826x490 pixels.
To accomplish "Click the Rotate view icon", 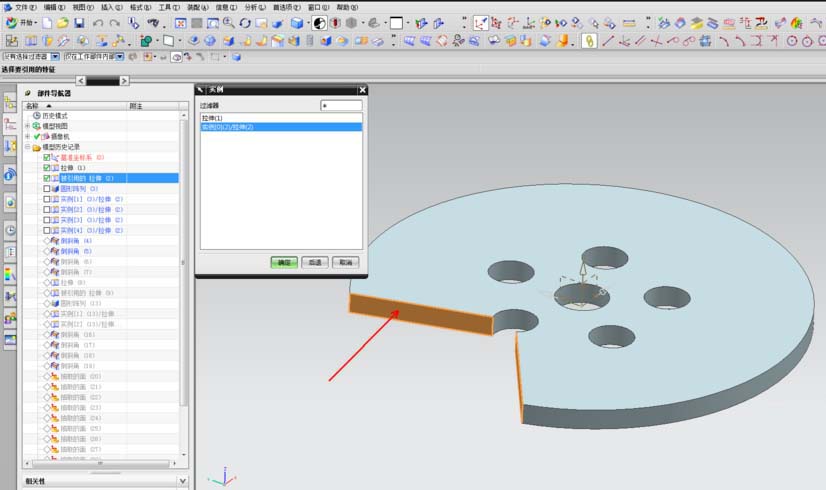I will point(245,22).
